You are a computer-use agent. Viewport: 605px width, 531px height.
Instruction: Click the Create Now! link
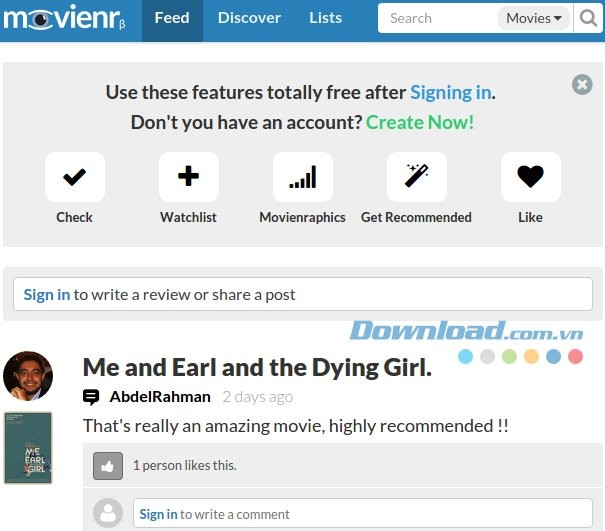pos(420,123)
